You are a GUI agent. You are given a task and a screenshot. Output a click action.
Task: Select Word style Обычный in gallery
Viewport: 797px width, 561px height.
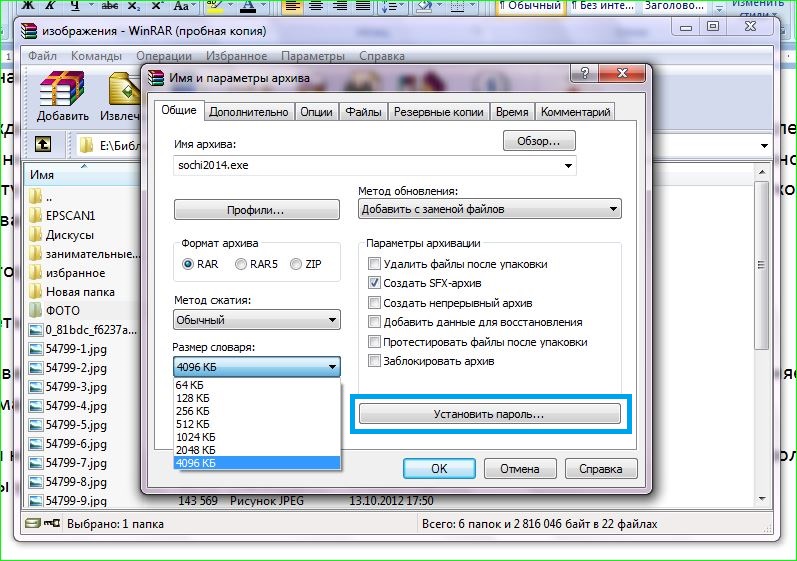tap(530, 7)
